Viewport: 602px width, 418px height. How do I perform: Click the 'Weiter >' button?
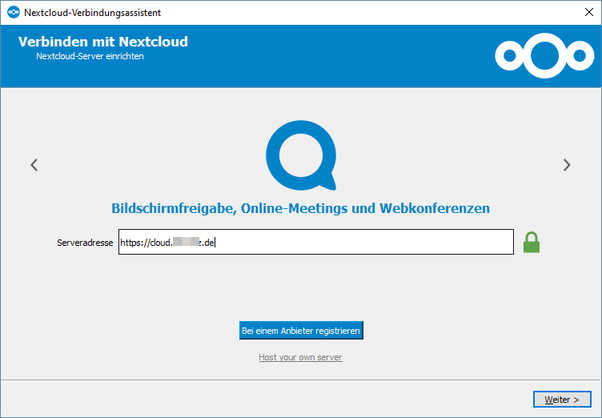coord(562,399)
